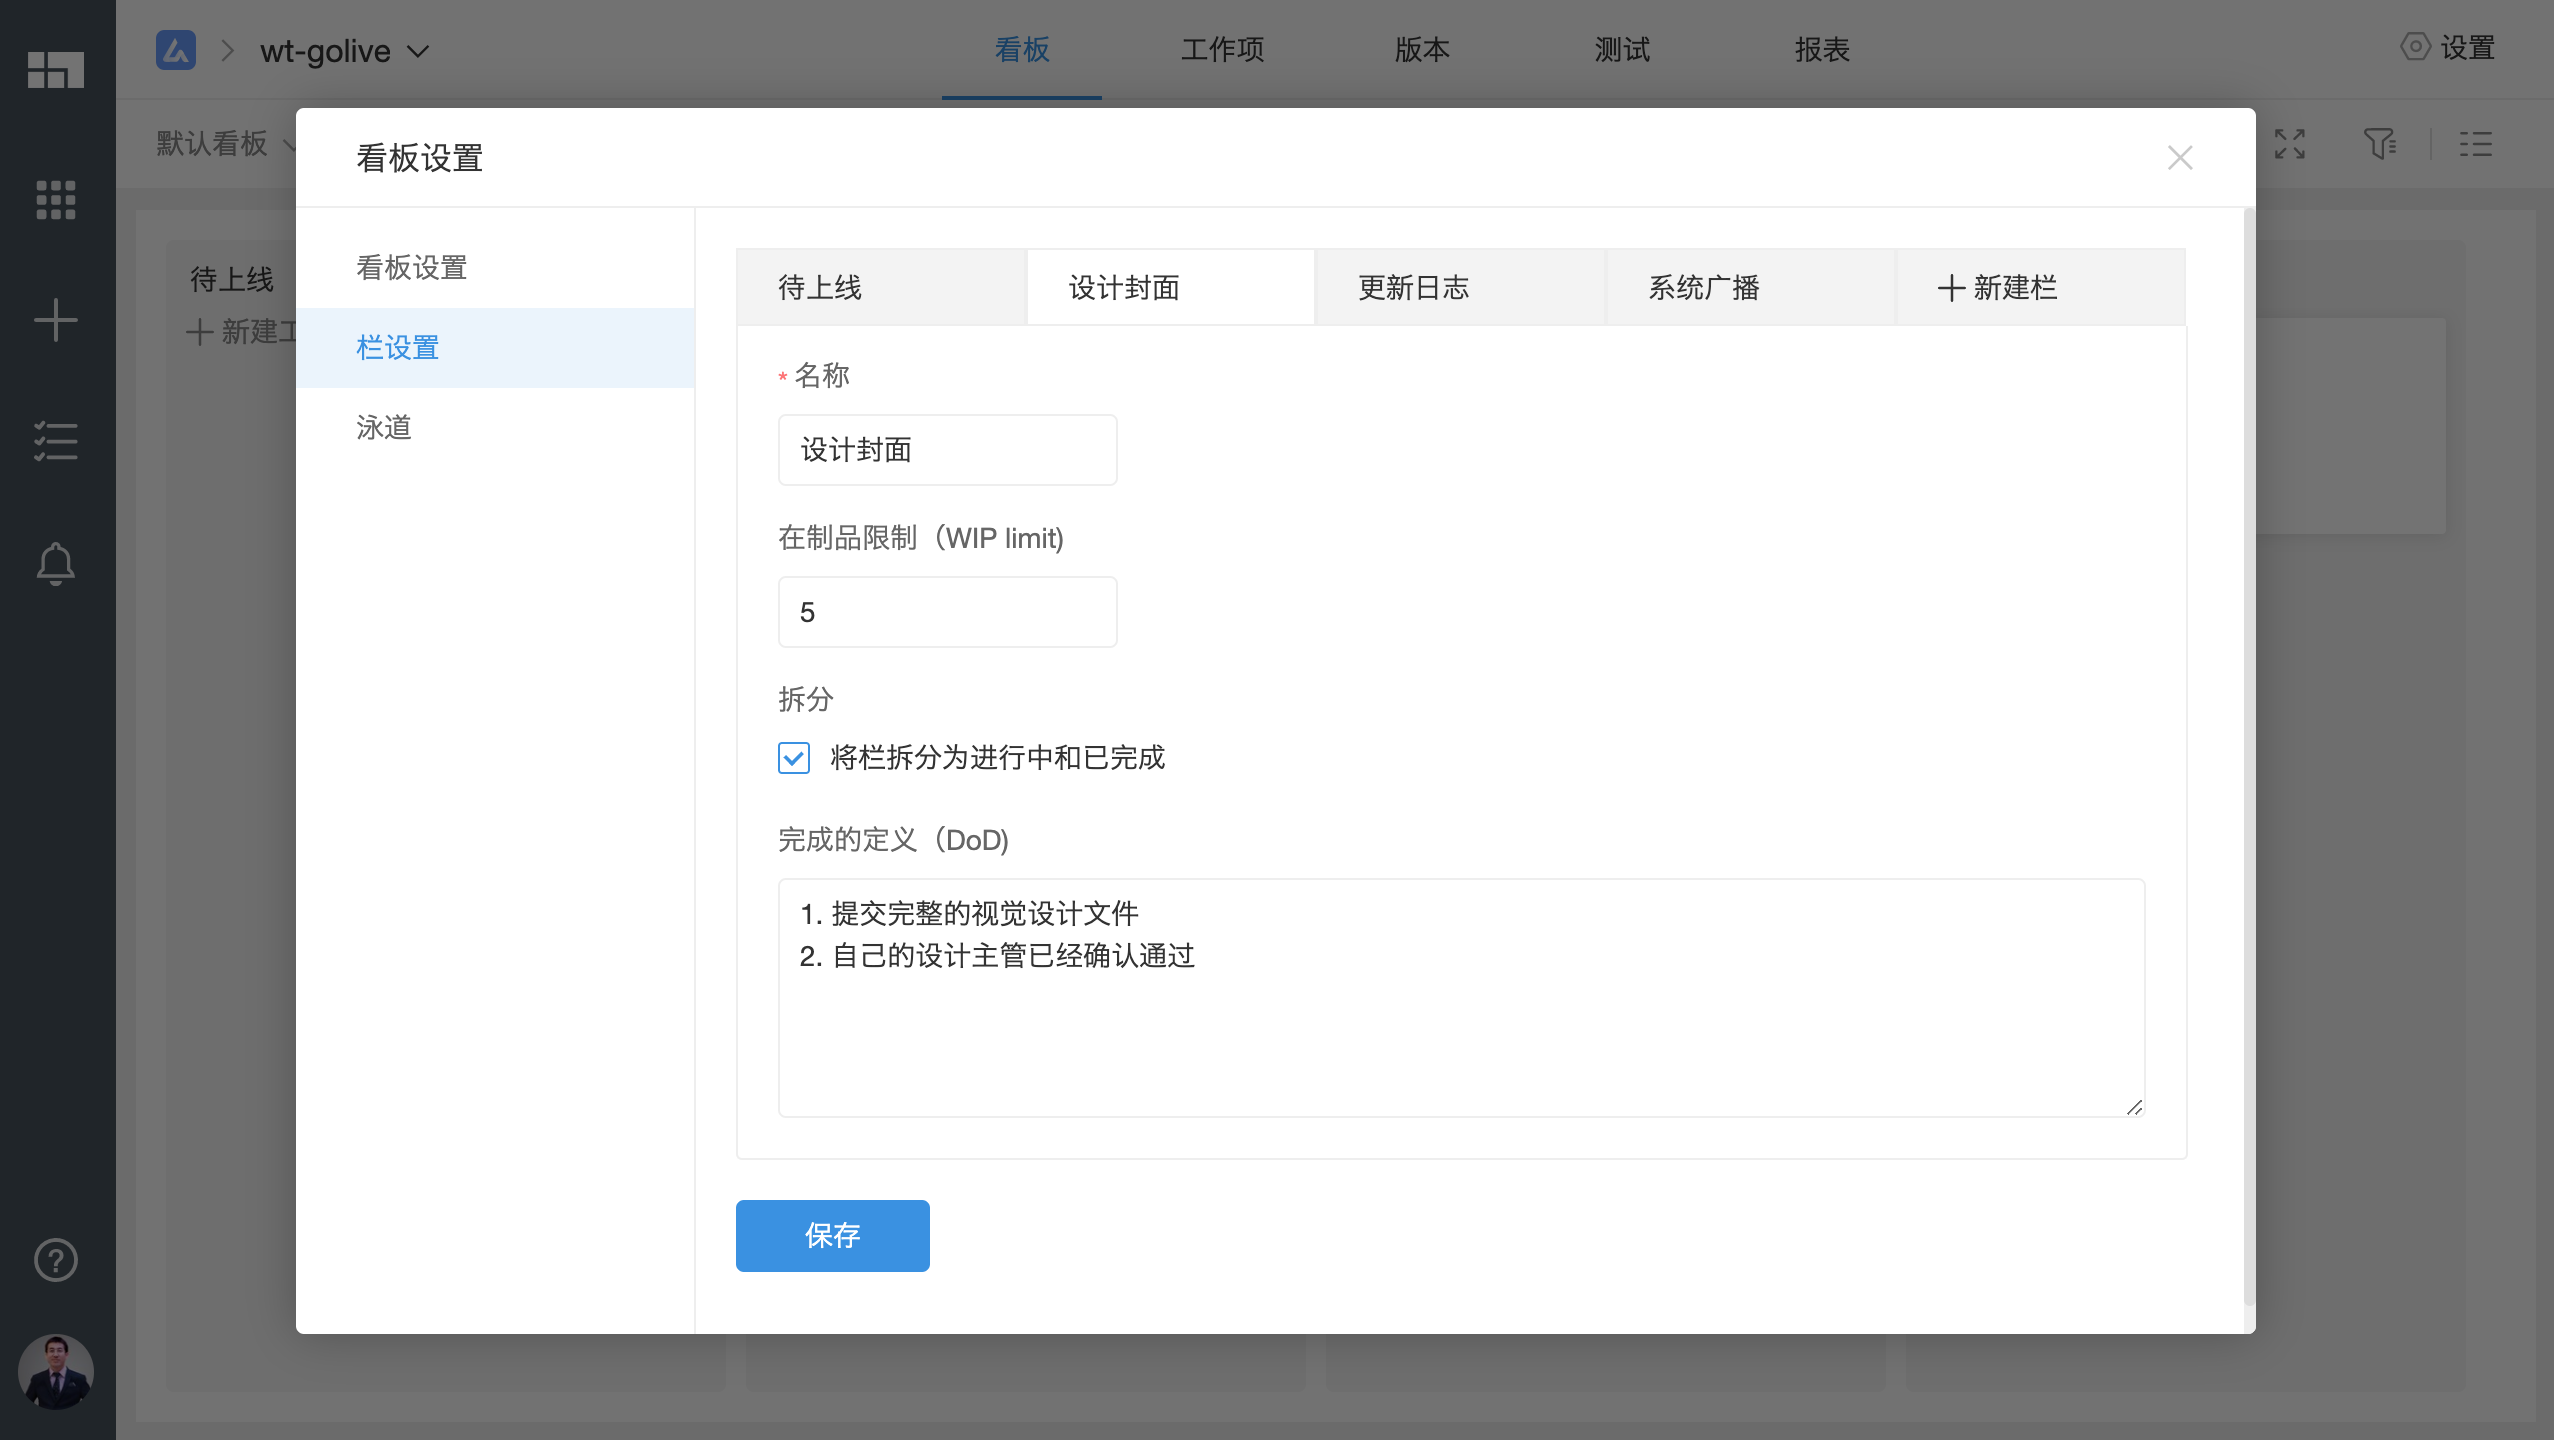Open notifications bell icon
The image size is (2554, 1440).
click(56, 564)
